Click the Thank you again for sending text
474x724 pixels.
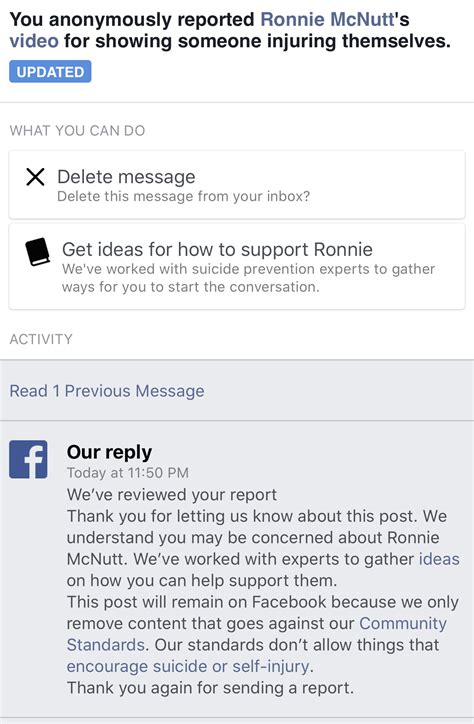210,688
